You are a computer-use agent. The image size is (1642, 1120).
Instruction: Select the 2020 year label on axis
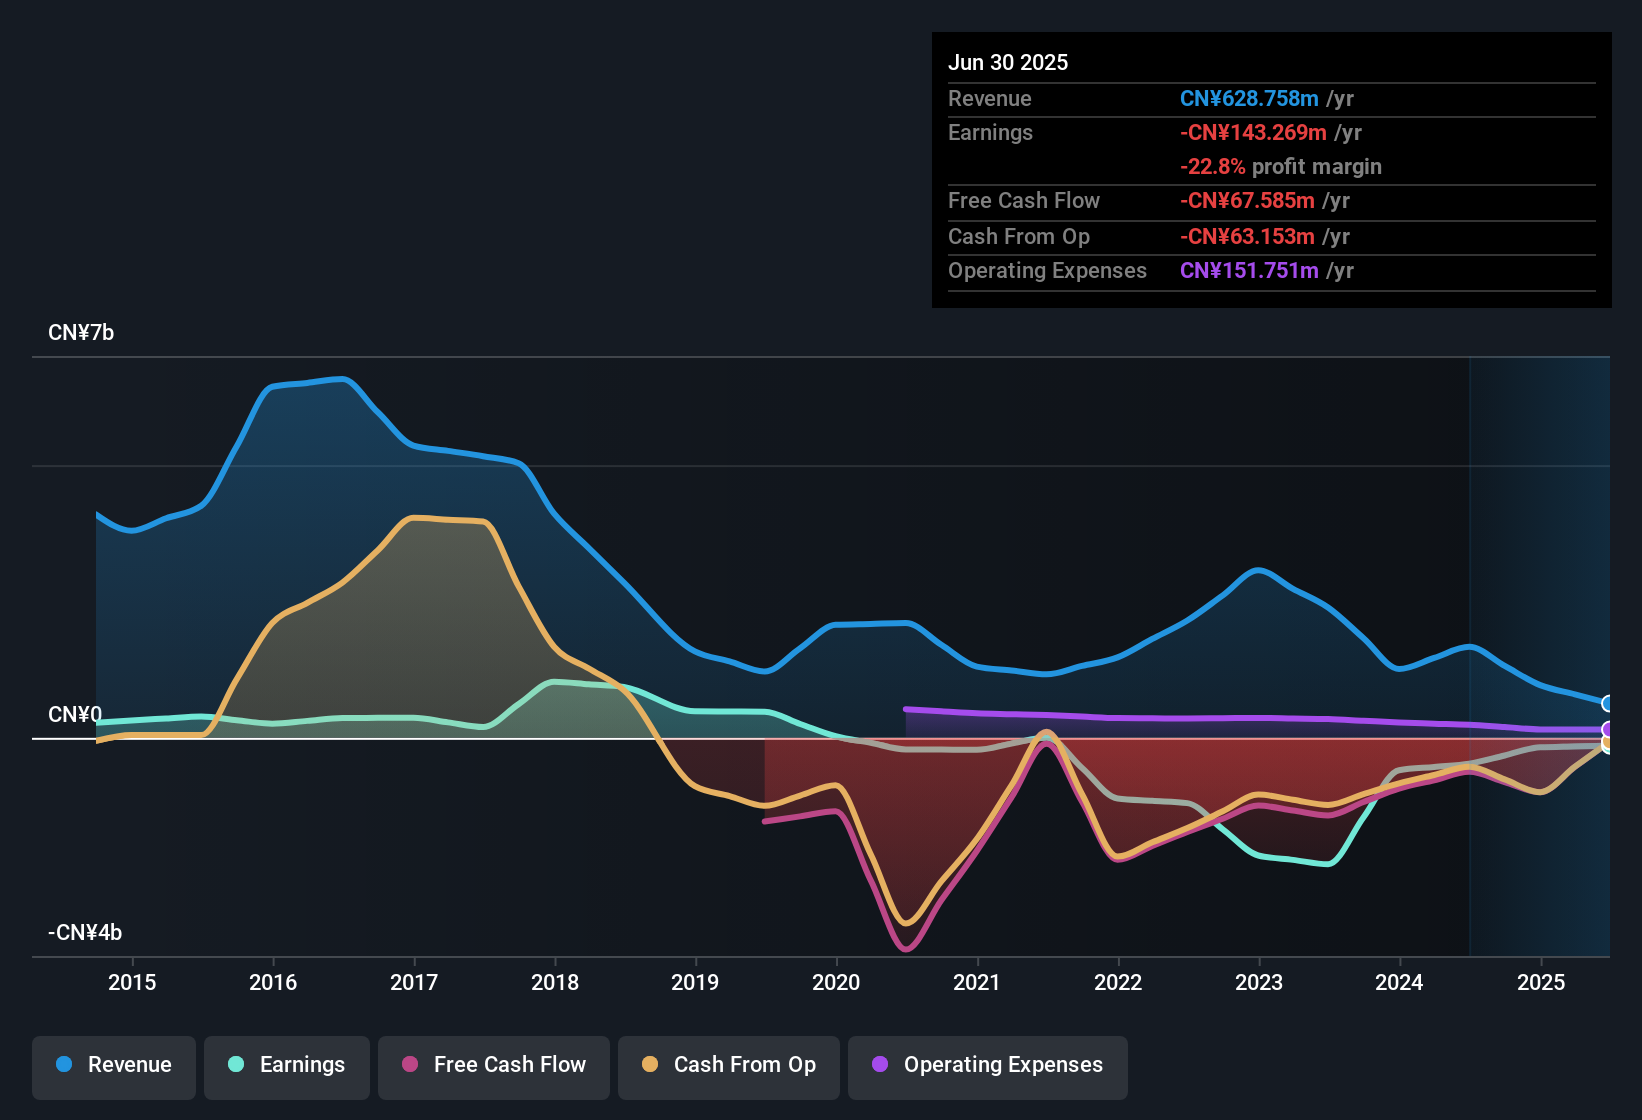click(836, 983)
